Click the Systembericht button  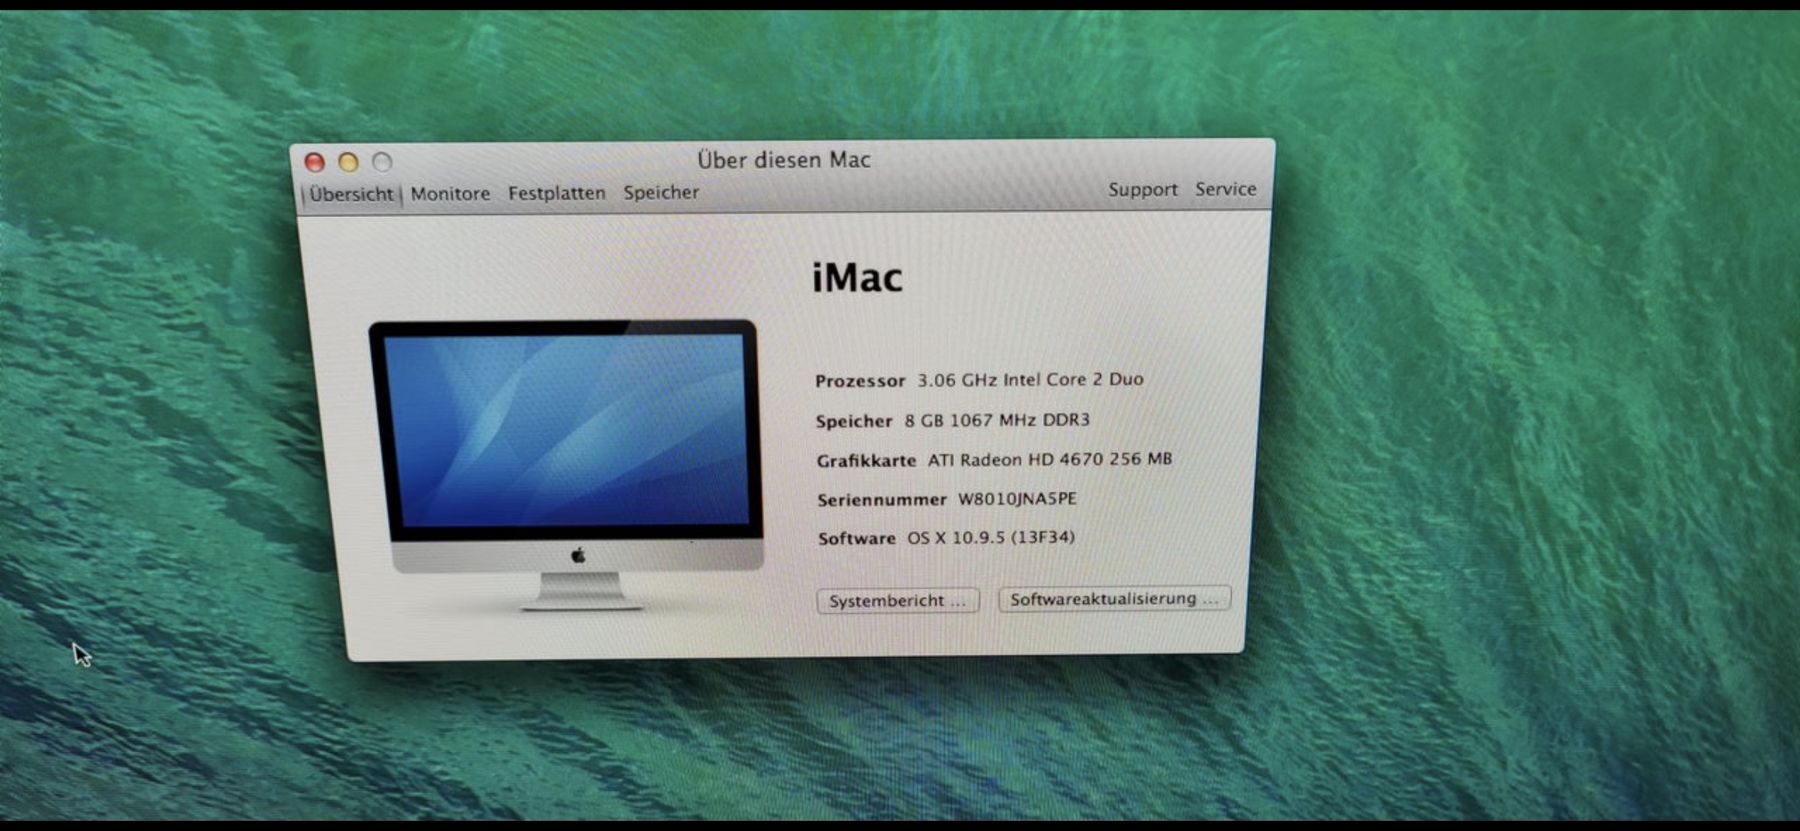[897, 600]
